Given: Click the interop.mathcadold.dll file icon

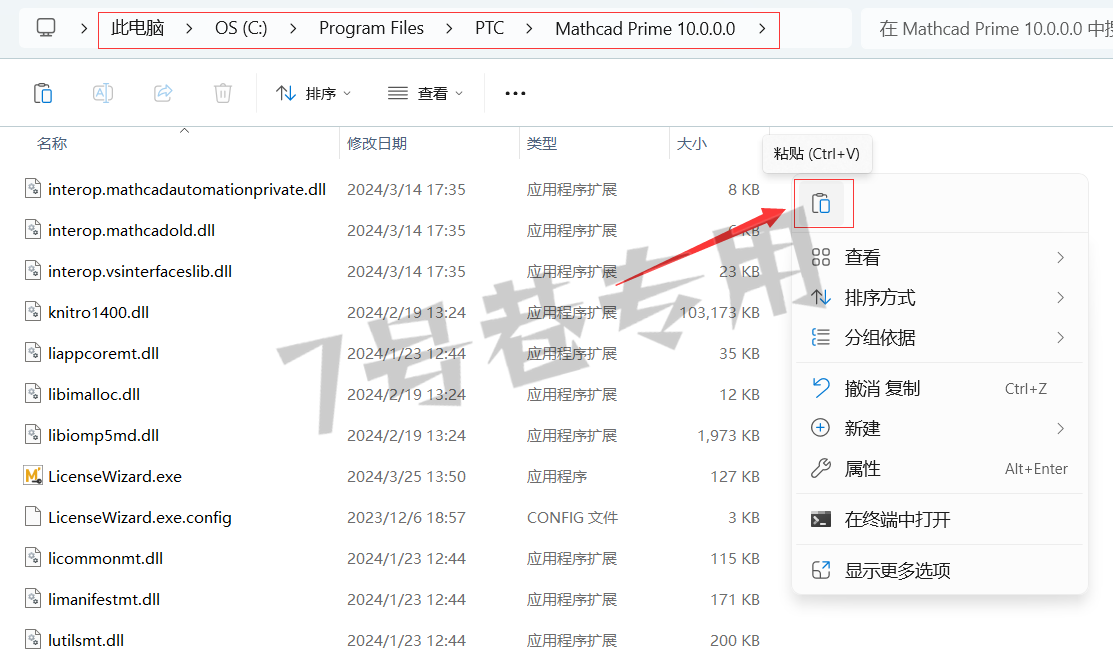Looking at the screenshot, I should click(x=33, y=230).
